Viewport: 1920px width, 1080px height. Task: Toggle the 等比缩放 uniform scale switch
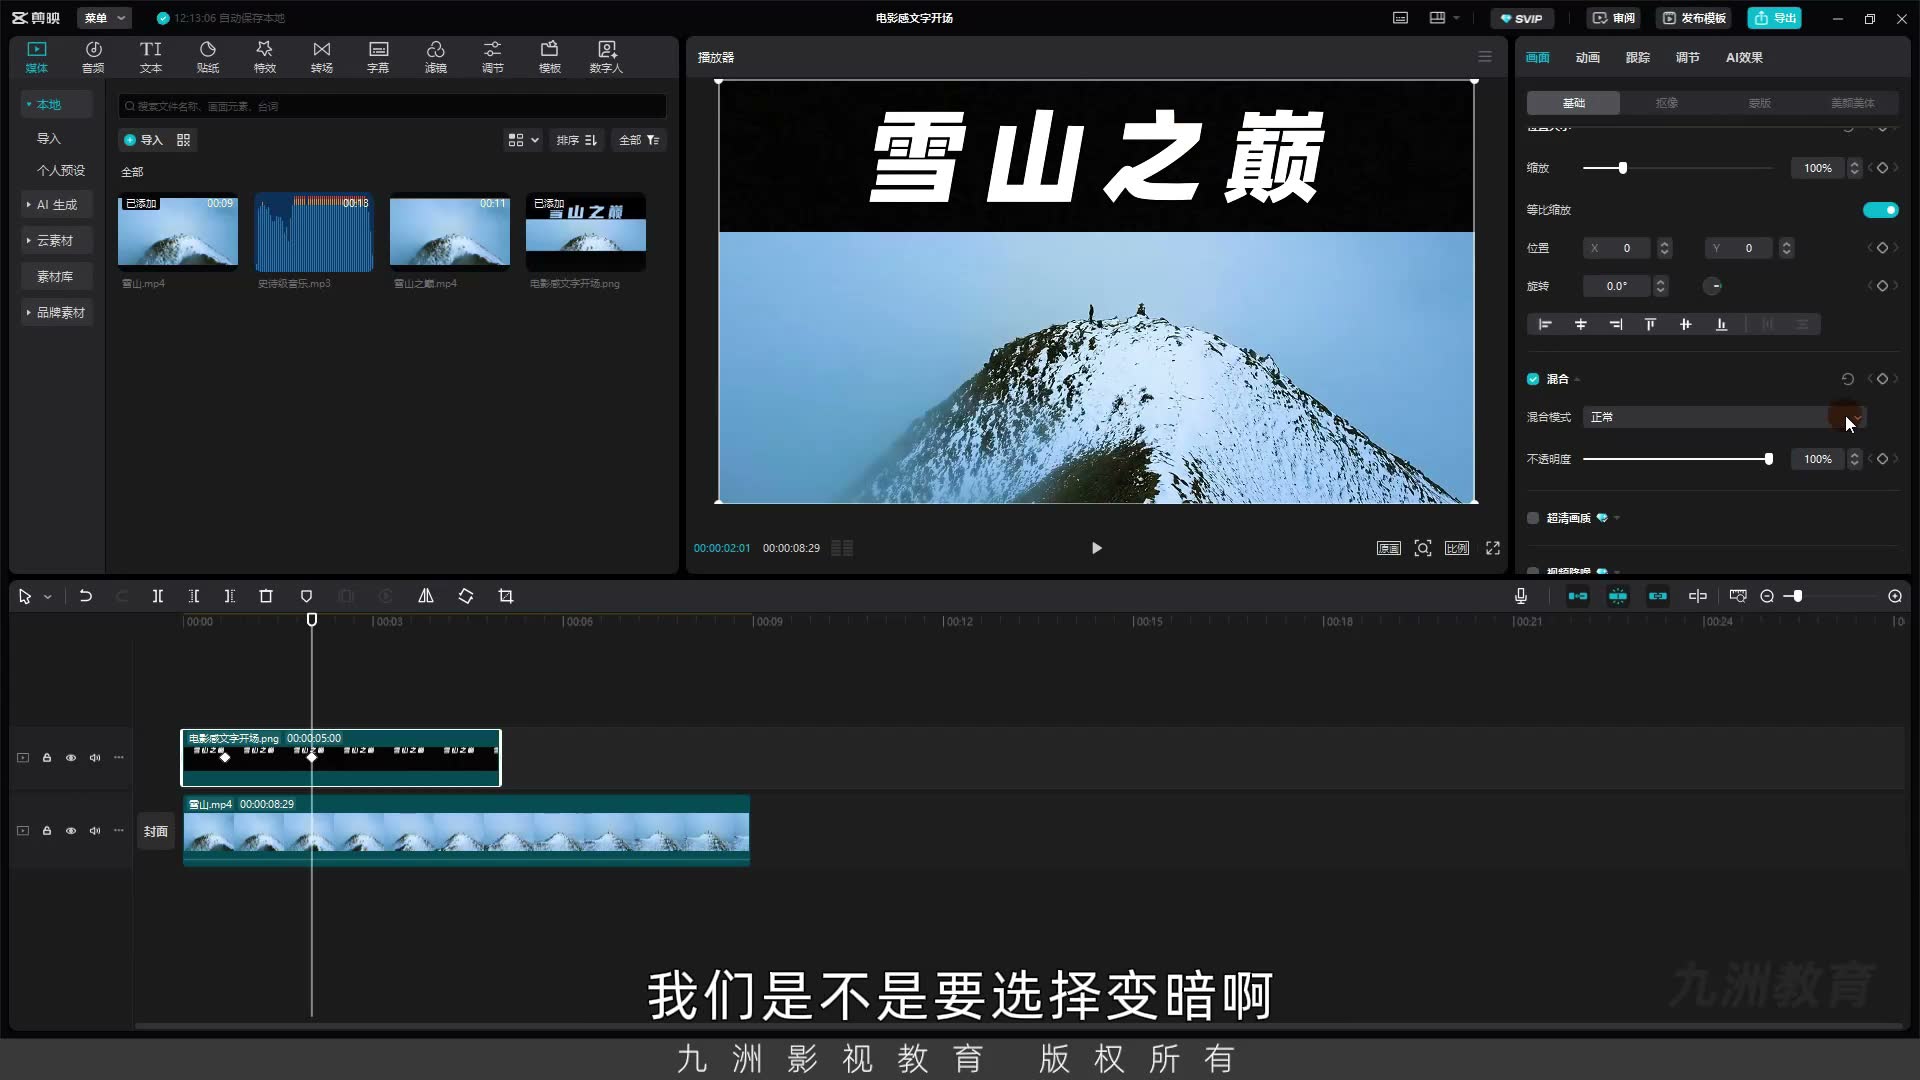(x=1880, y=210)
